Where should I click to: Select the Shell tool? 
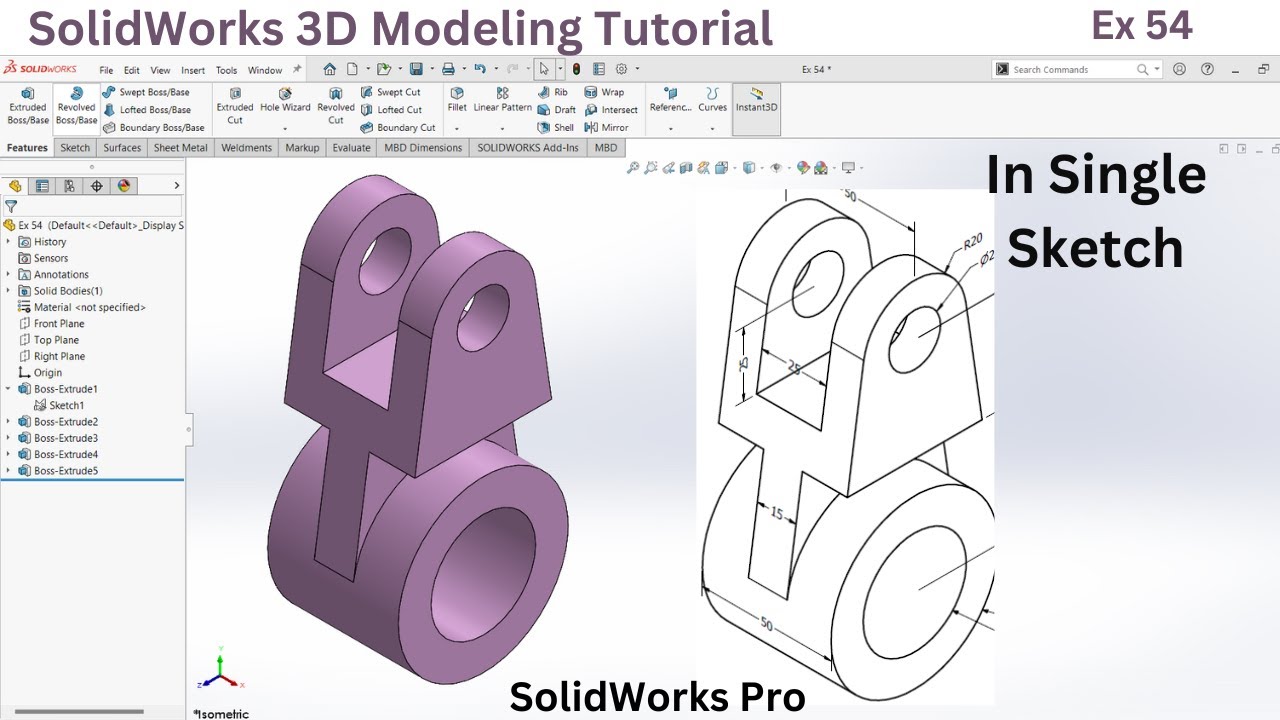pos(556,128)
